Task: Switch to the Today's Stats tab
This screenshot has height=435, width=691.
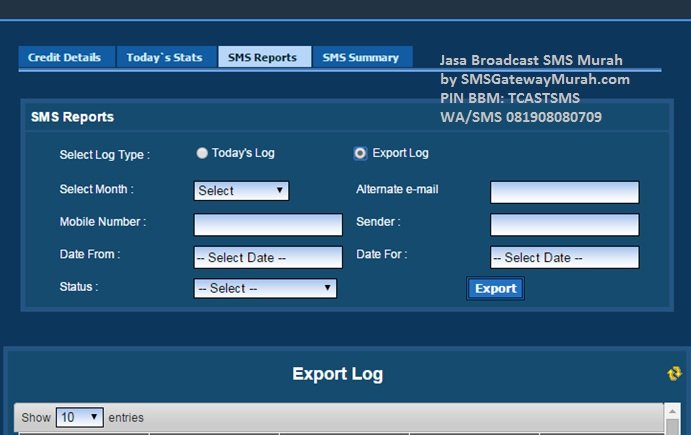Action: [166, 57]
